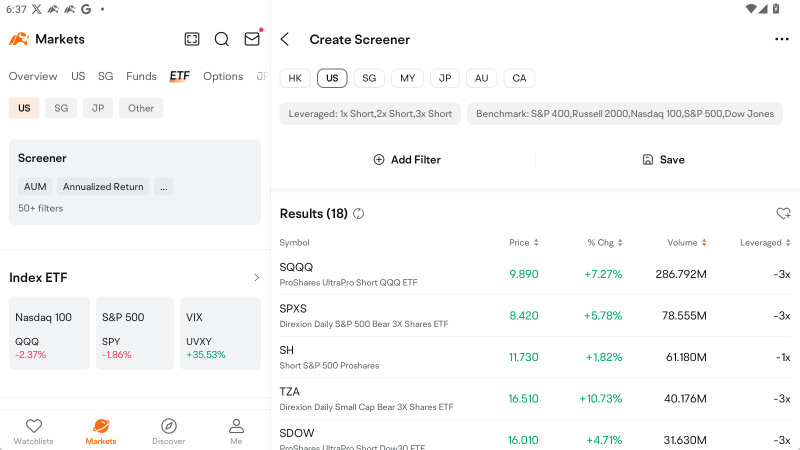Screen dimensions: 800x450
Task: Switch to the Options tab
Action: coord(223,77)
